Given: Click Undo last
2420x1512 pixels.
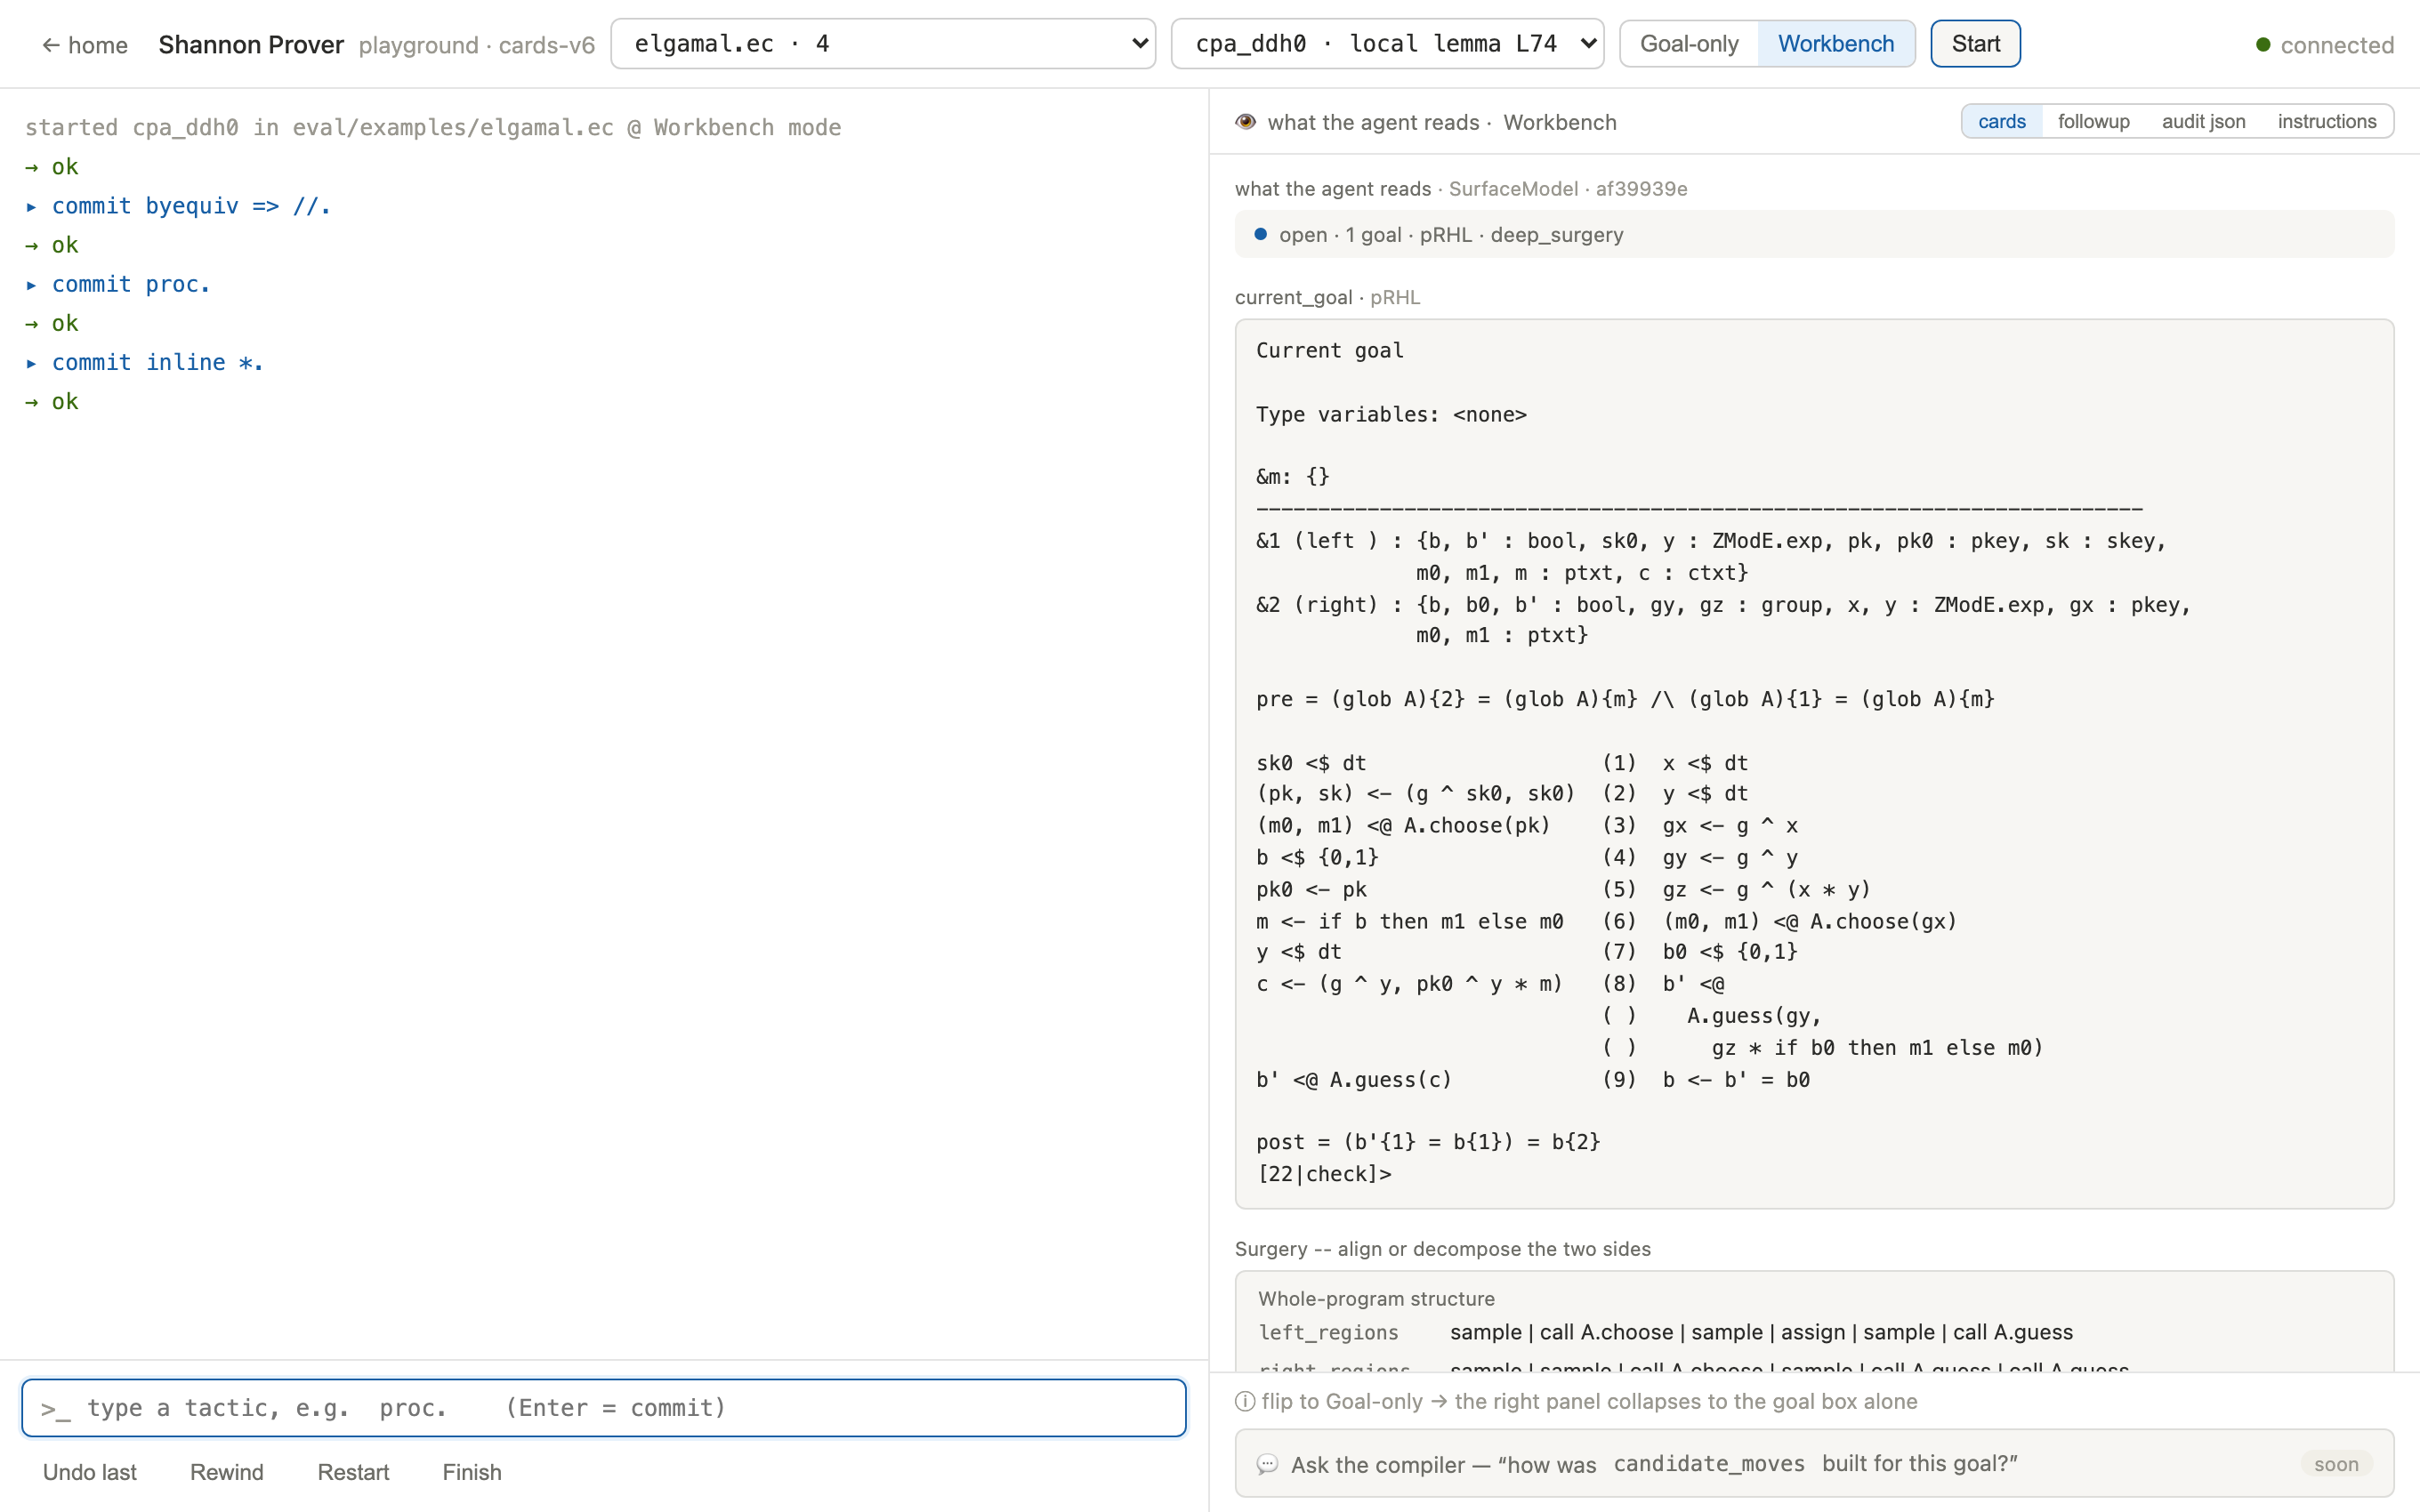Looking at the screenshot, I should [x=90, y=1472].
